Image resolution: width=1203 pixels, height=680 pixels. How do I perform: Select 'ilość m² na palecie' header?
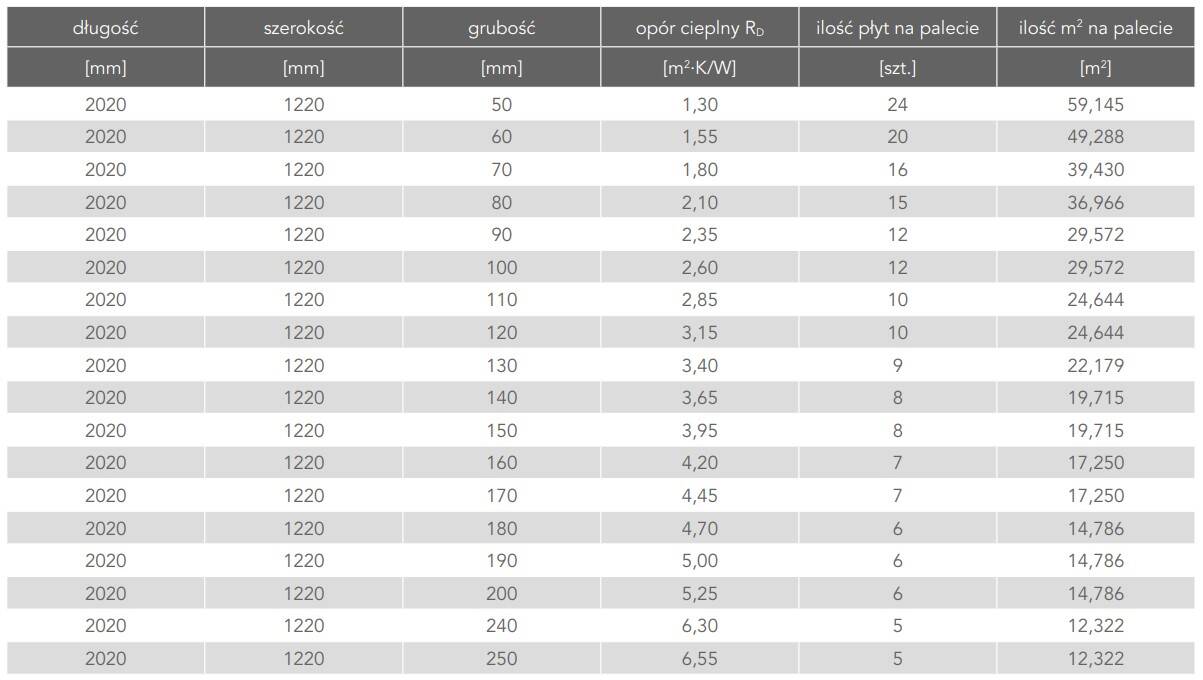click(x=1095, y=28)
